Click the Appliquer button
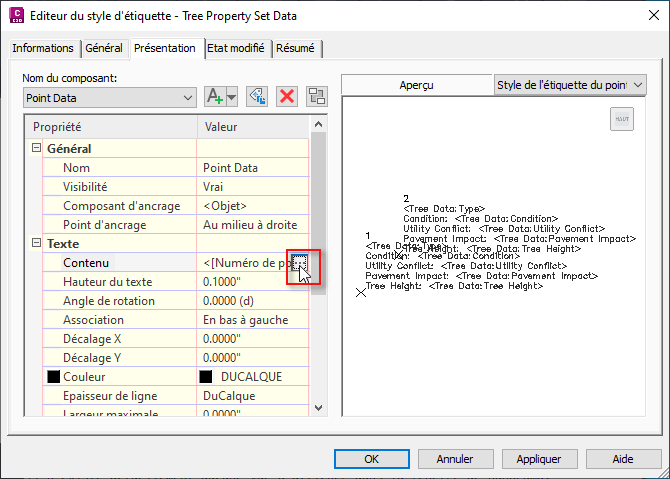670x479 pixels. [x=539, y=459]
